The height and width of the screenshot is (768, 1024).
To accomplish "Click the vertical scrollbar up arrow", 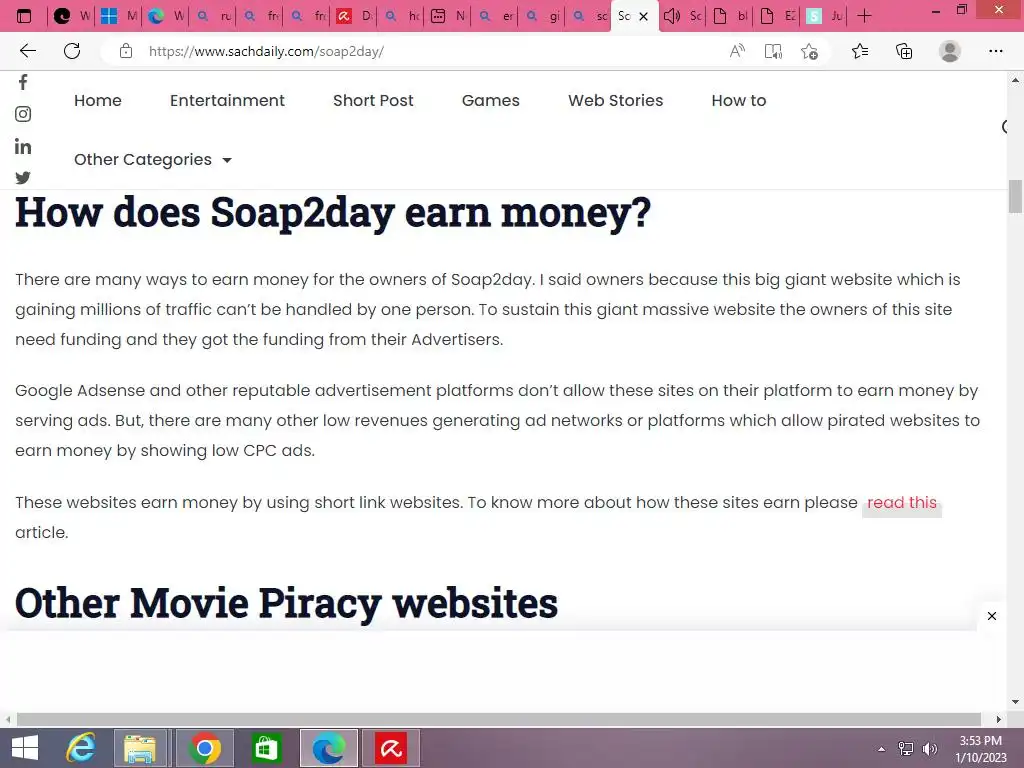I will pos(1015,80).
